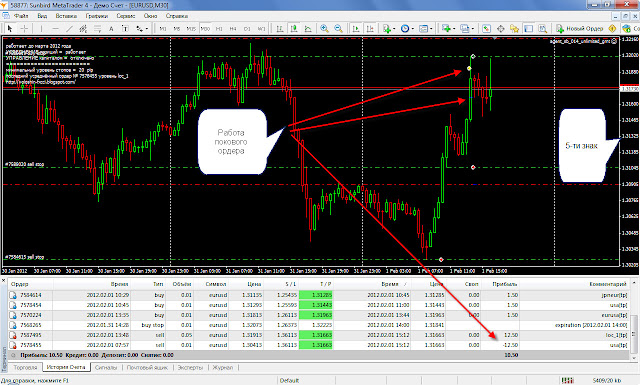
Task: Choose the text label tool
Action: click(111, 29)
